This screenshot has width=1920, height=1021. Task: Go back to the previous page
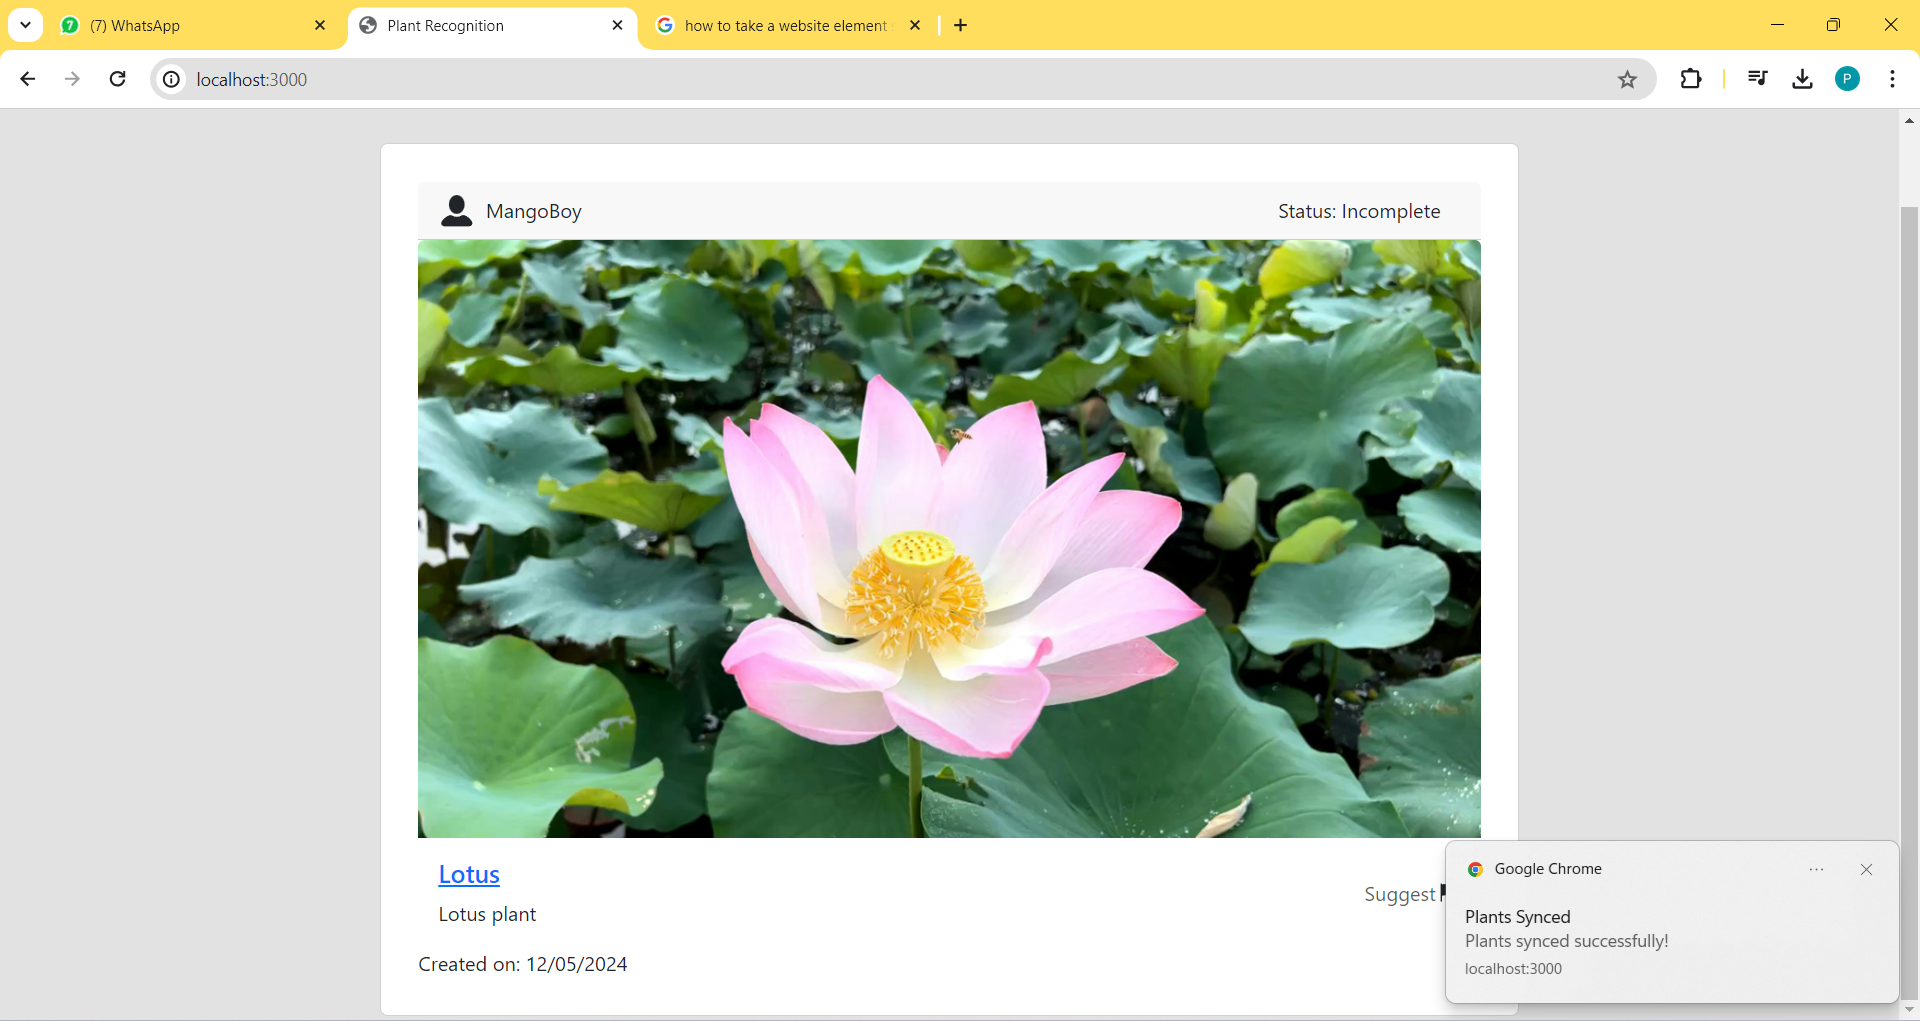coord(28,79)
